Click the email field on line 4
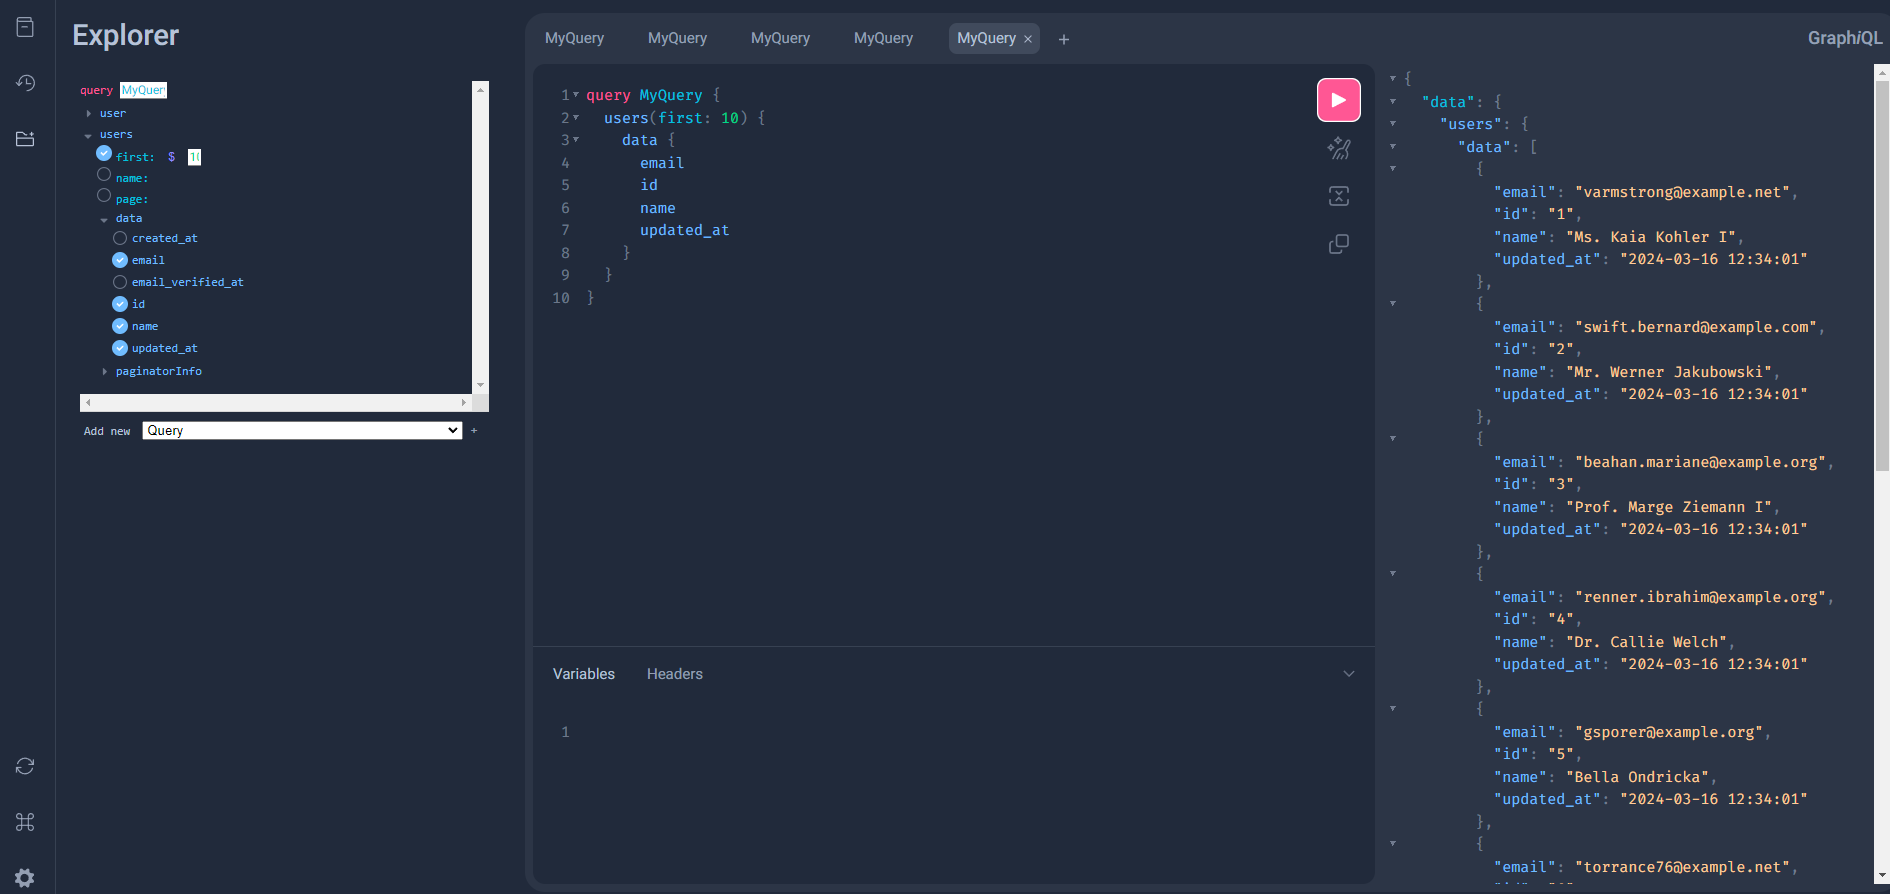1890x894 pixels. [662, 163]
